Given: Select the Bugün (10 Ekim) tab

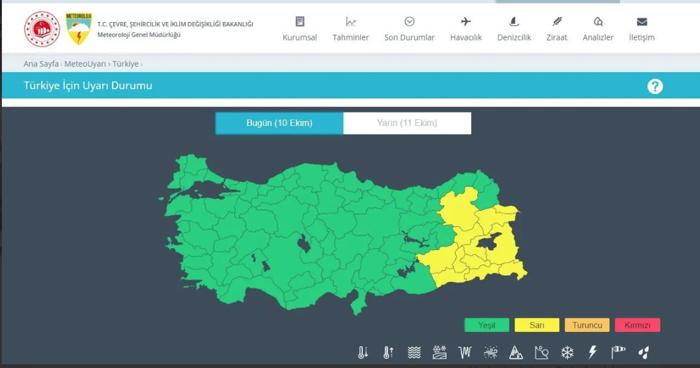Looking at the screenshot, I should tap(279, 123).
